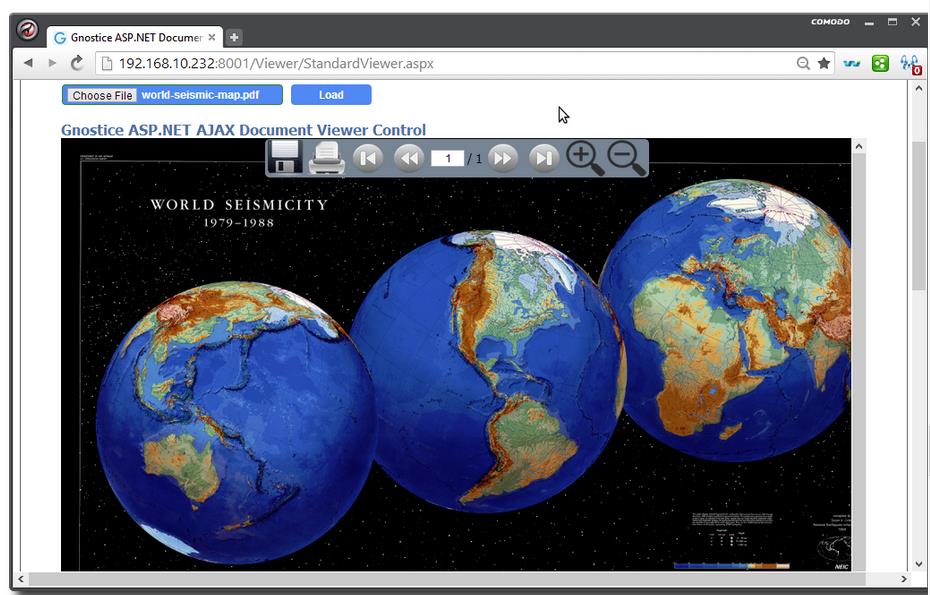
Task: Click the page number input field
Action: pos(447,158)
